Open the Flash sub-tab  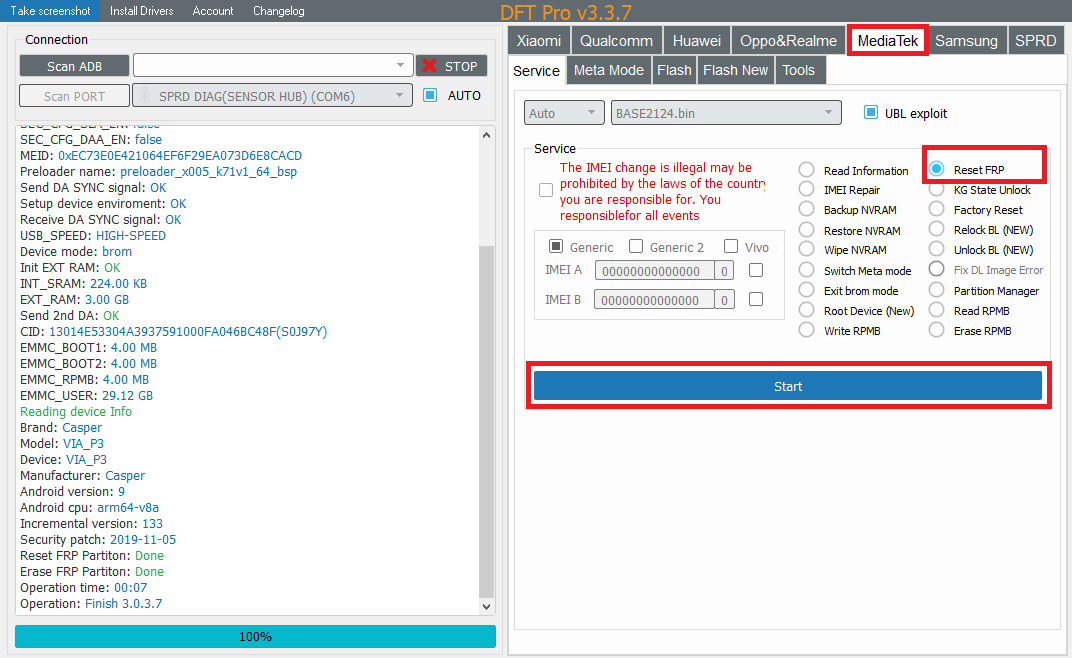coord(674,70)
